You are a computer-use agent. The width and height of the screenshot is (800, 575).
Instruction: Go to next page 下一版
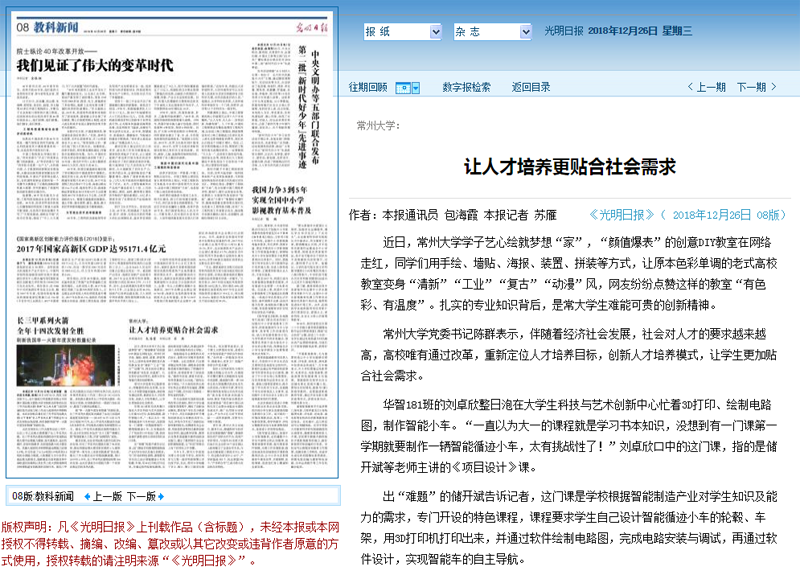[x=141, y=496]
